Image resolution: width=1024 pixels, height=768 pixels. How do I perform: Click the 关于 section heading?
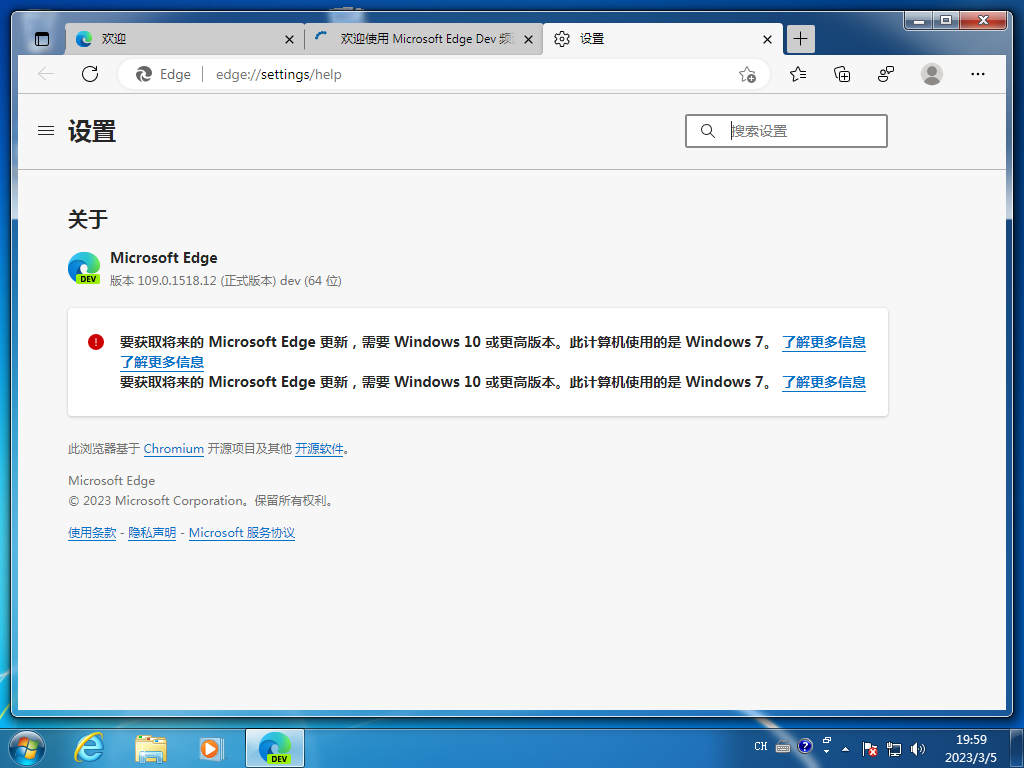[88, 219]
